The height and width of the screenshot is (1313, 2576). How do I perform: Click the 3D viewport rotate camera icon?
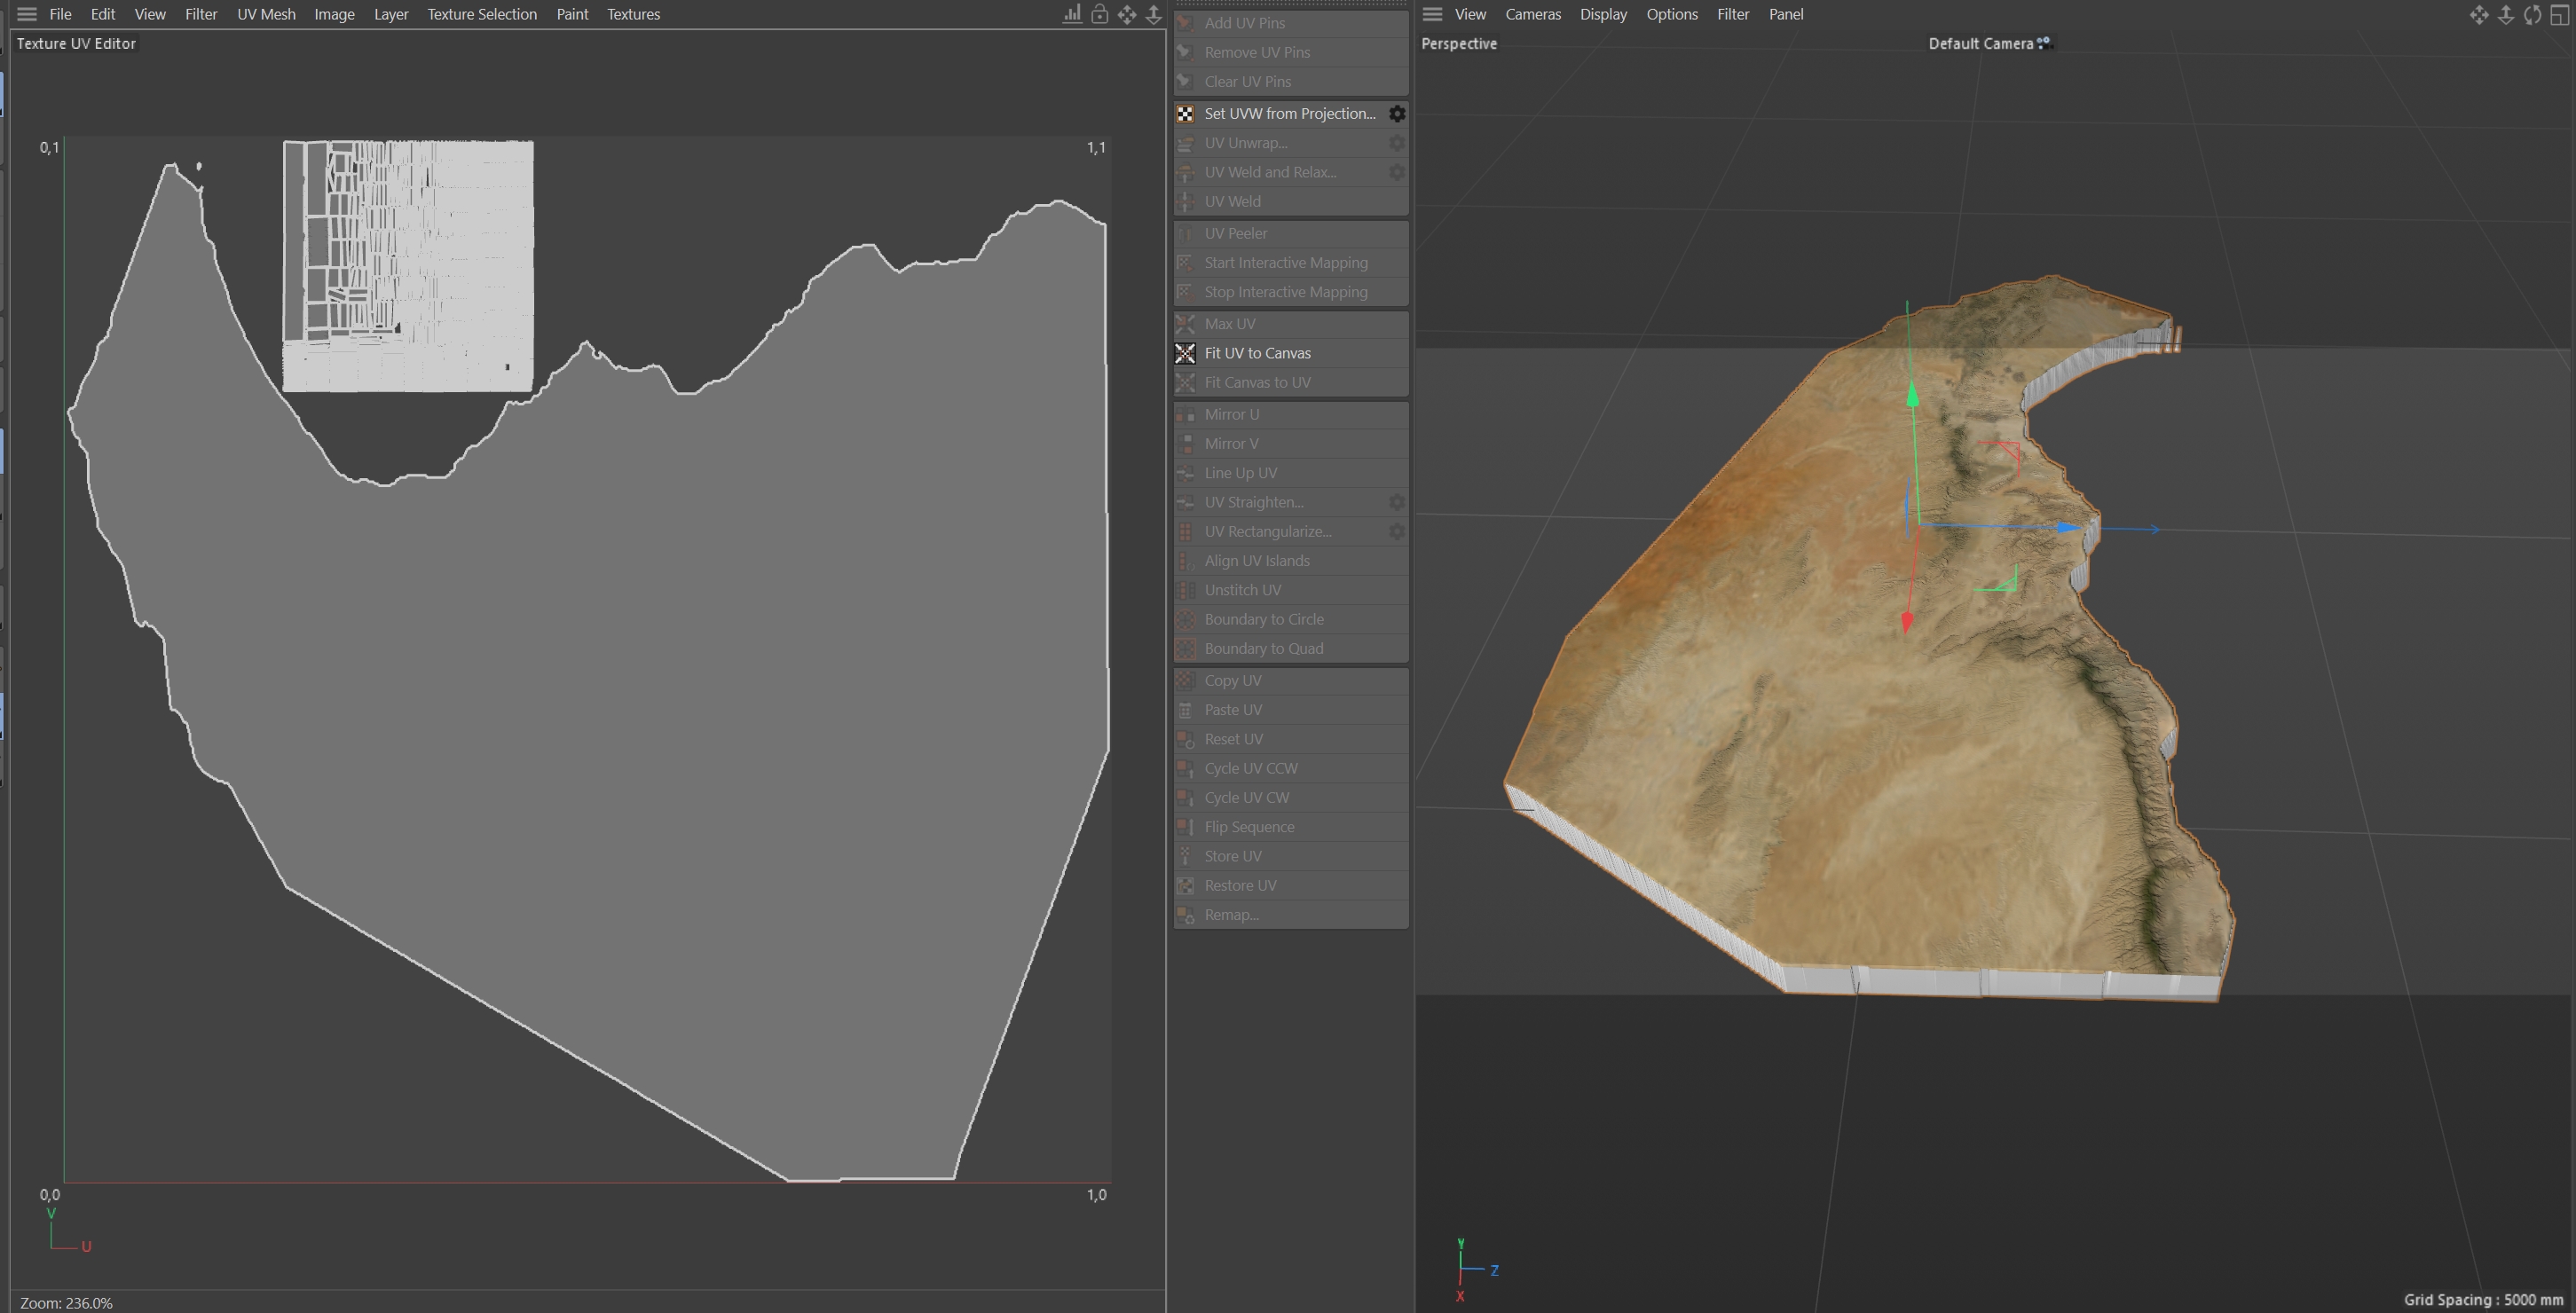(x=2532, y=14)
